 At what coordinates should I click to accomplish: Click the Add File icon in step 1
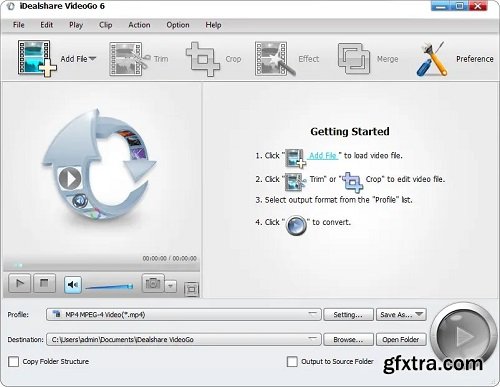[295, 158]
